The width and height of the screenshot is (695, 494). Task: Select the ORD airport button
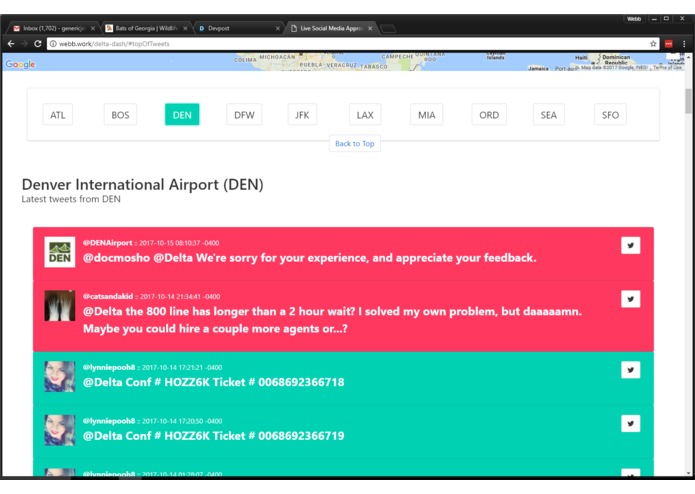tap(489, 115)
